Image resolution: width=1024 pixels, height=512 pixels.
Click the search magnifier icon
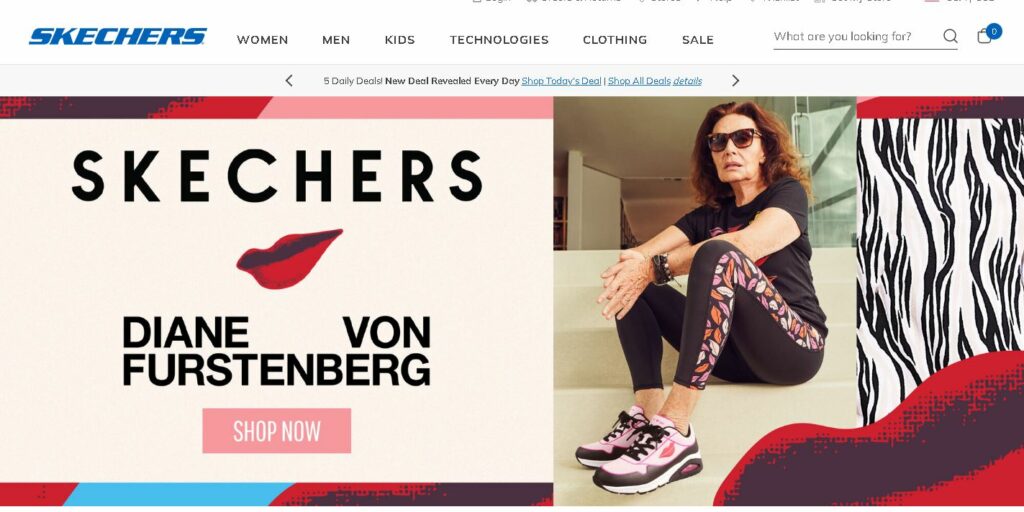[950, 36]
